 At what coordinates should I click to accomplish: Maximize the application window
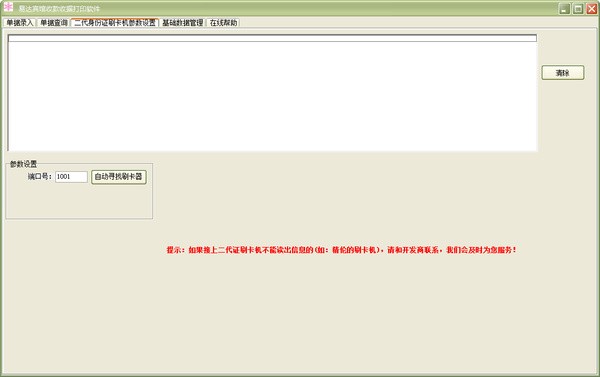click(578, 8)
